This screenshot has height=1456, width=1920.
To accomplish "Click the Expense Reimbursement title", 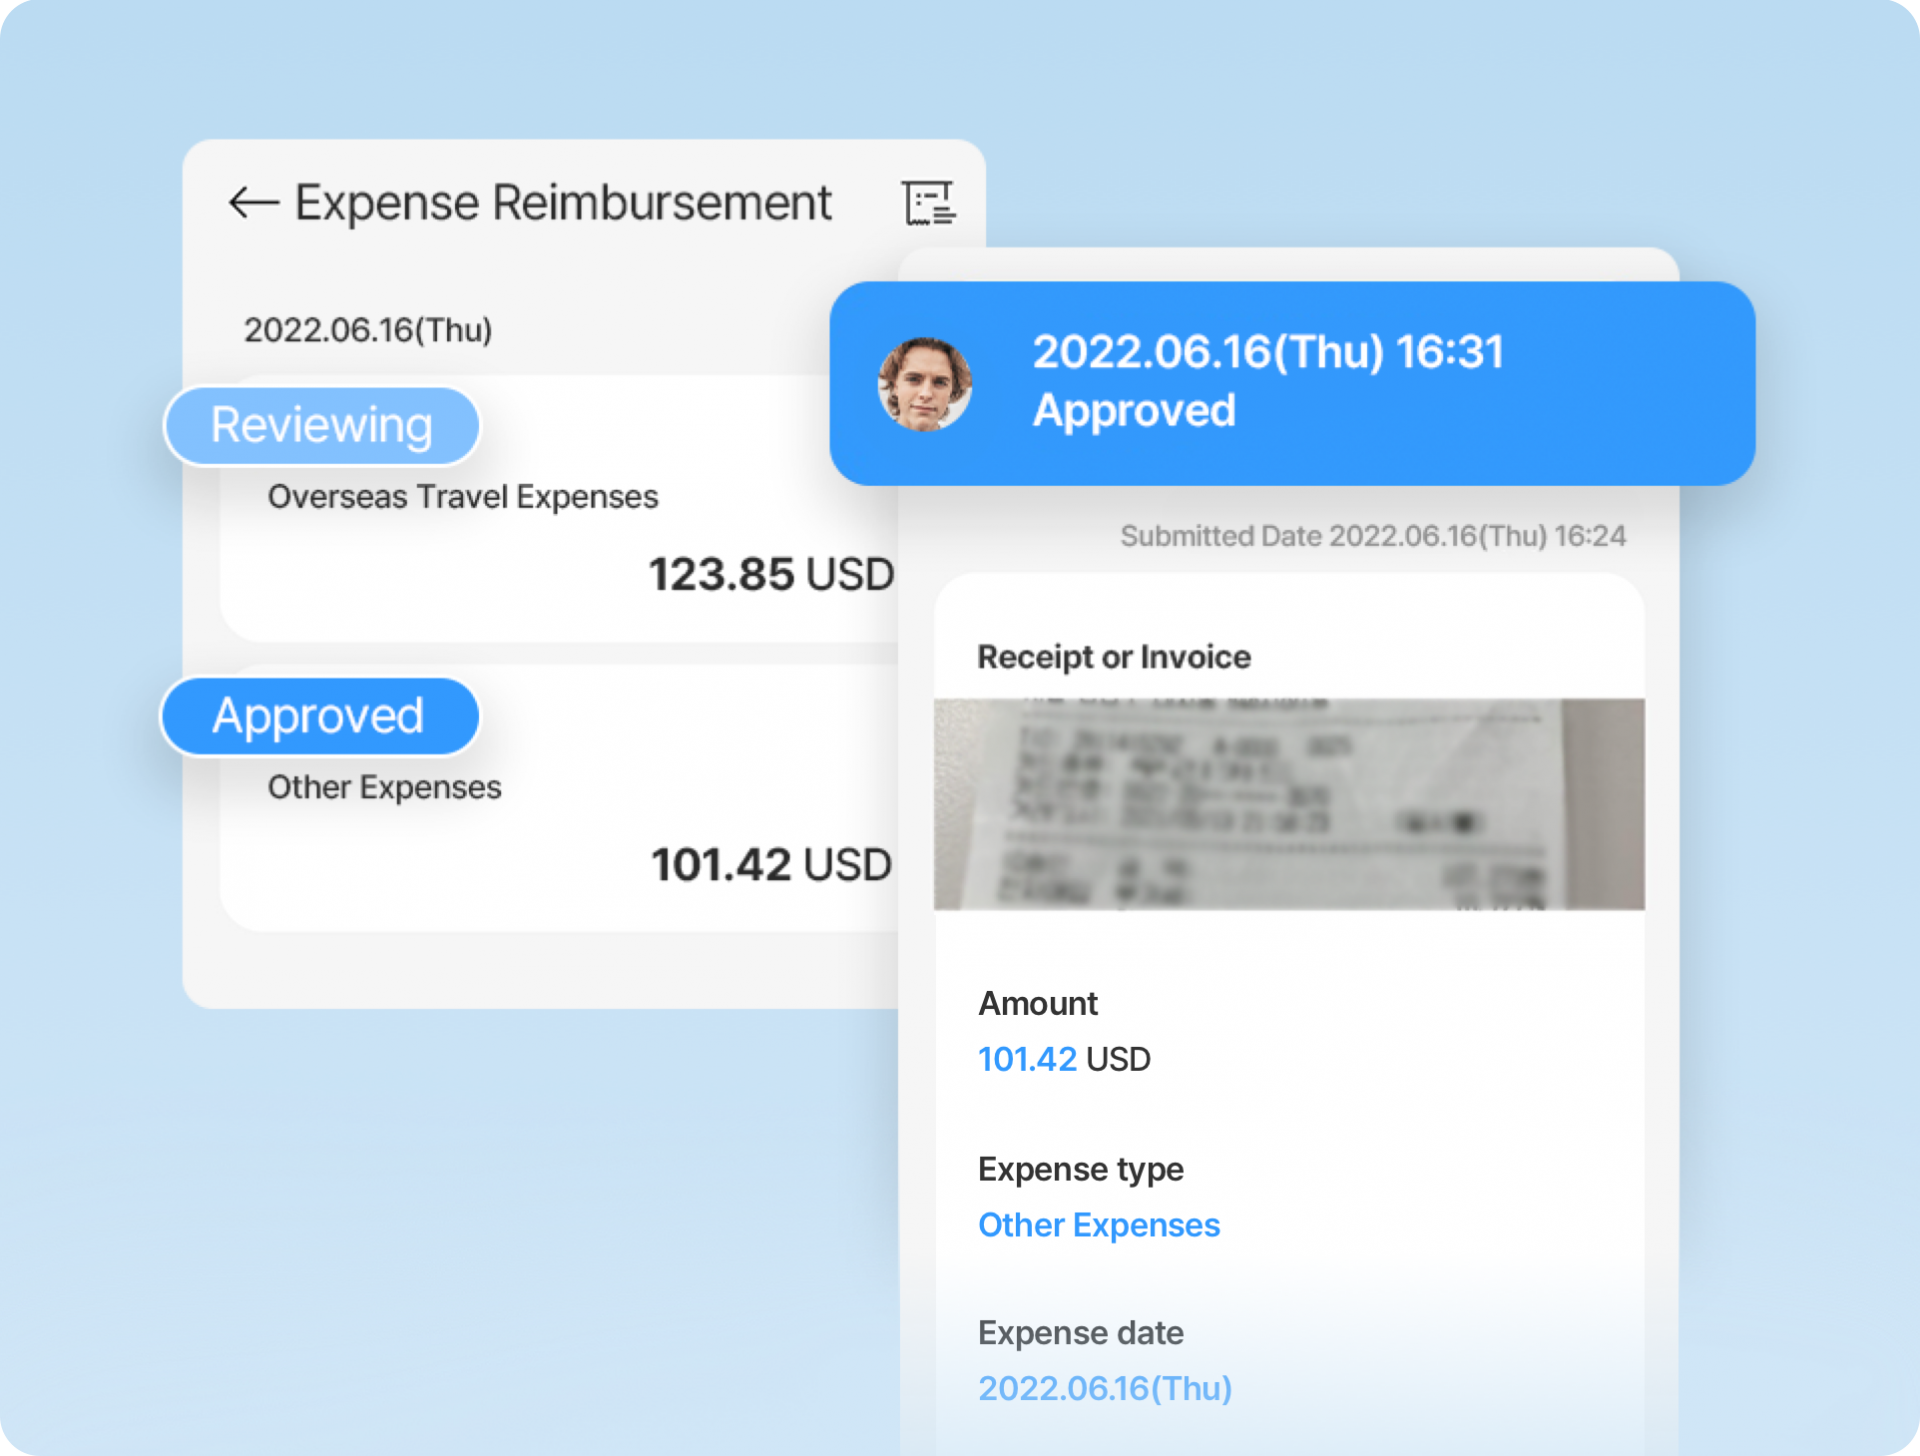I will pyautogui.click(x=562, y=203).
